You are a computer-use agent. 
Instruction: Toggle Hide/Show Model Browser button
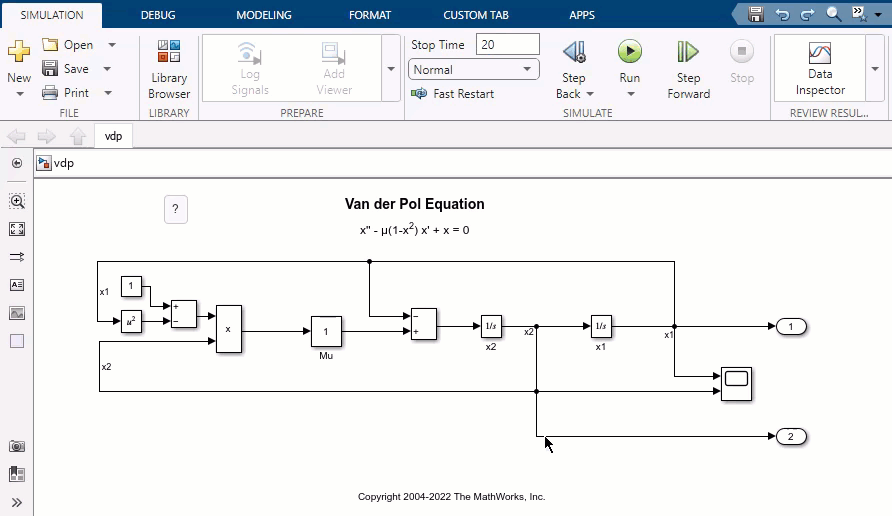[17, 163]
